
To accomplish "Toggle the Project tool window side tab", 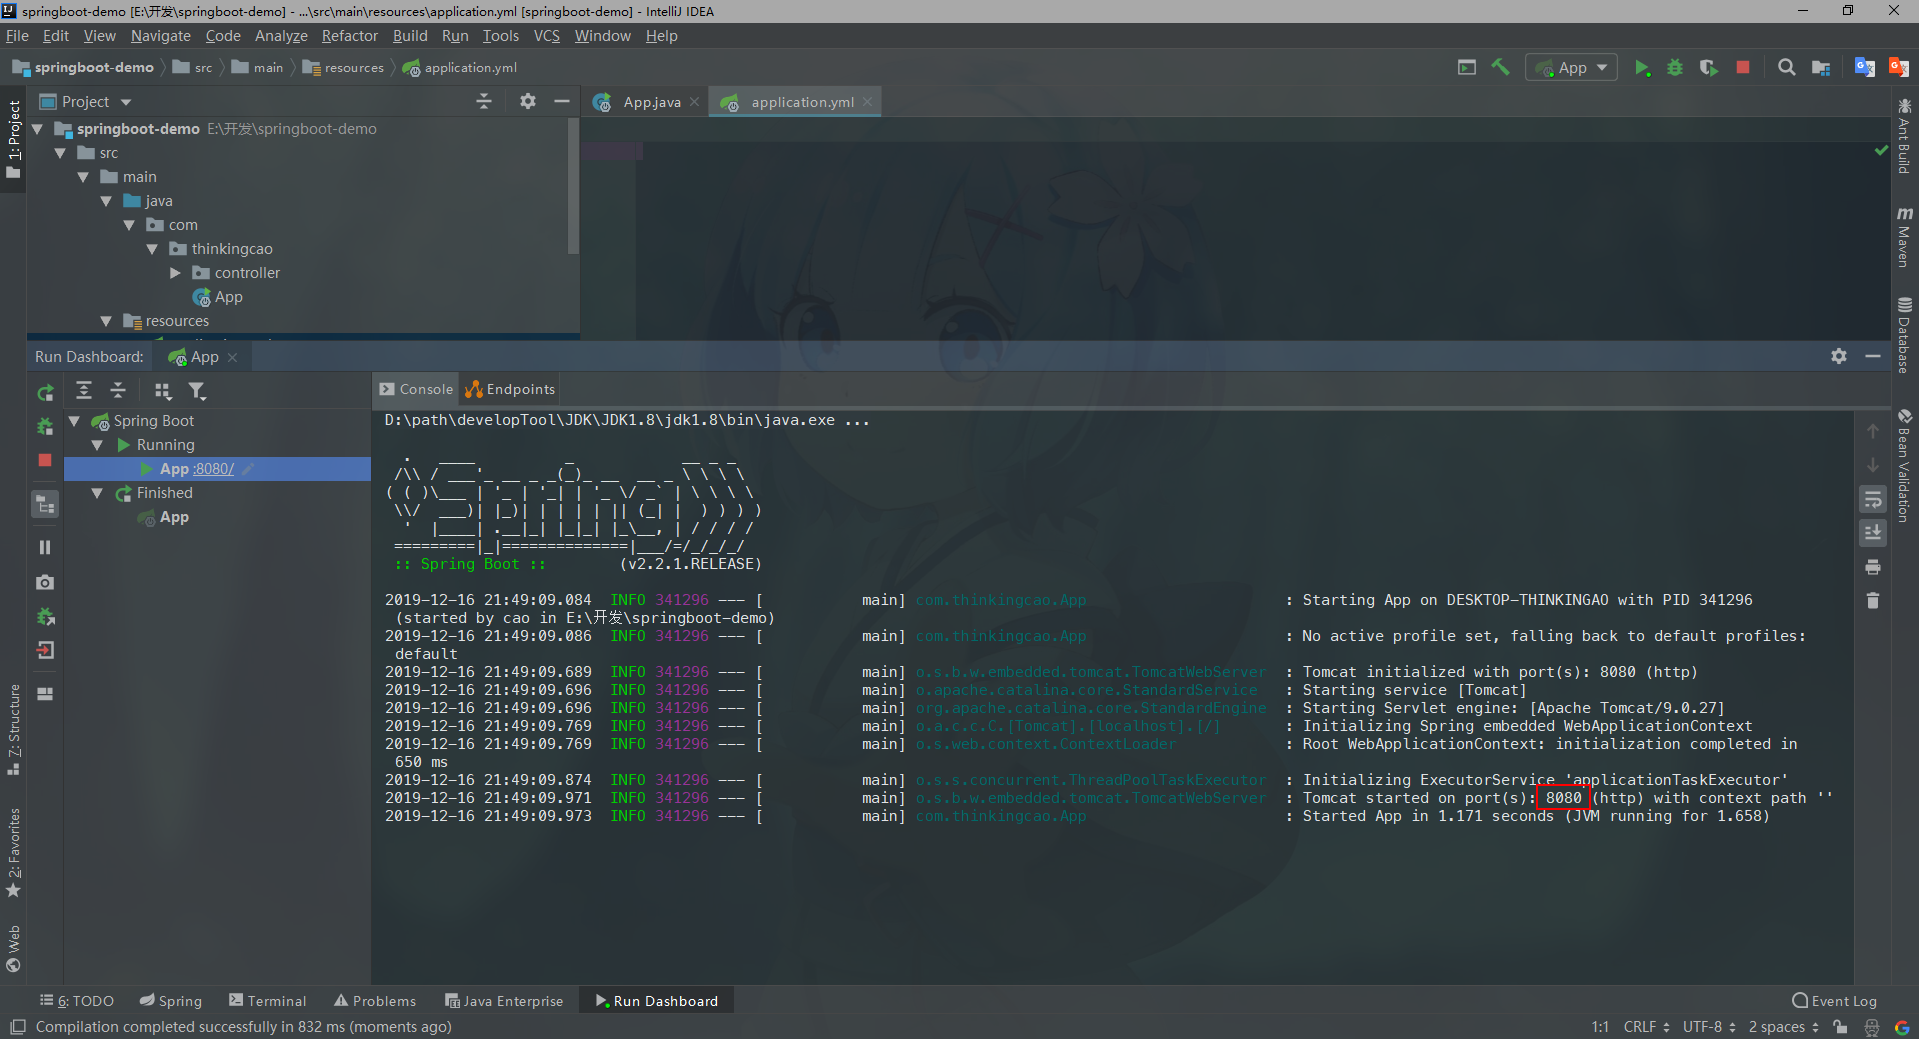I will point(13,138).
